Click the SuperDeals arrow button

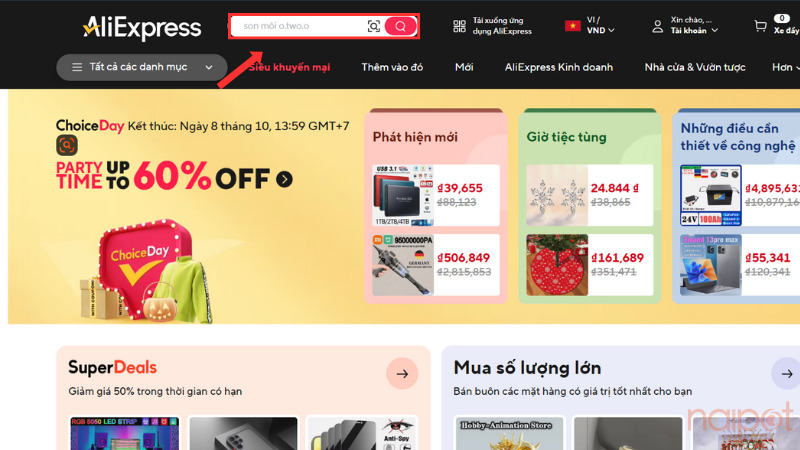click(x=402, y=373)
